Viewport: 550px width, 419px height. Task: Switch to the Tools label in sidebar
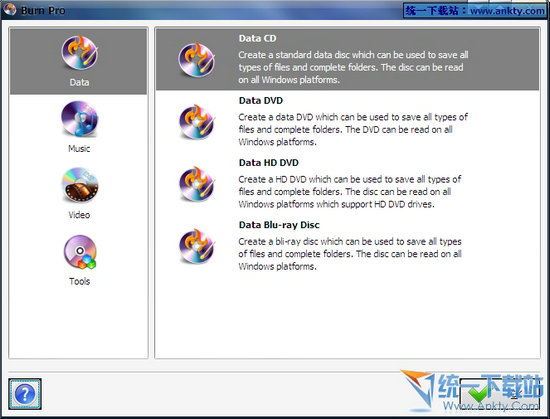click(x=80, y=281)
